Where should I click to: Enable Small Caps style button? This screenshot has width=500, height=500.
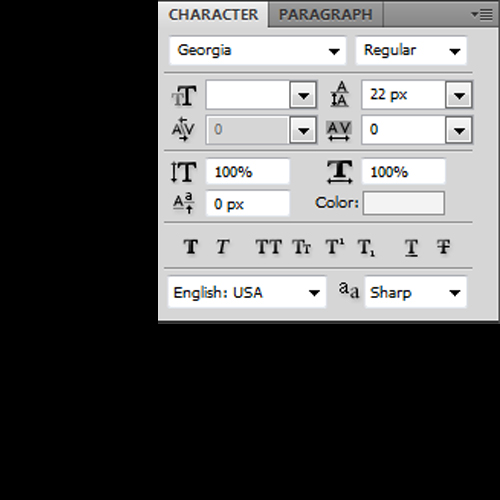tap(302, 247)
